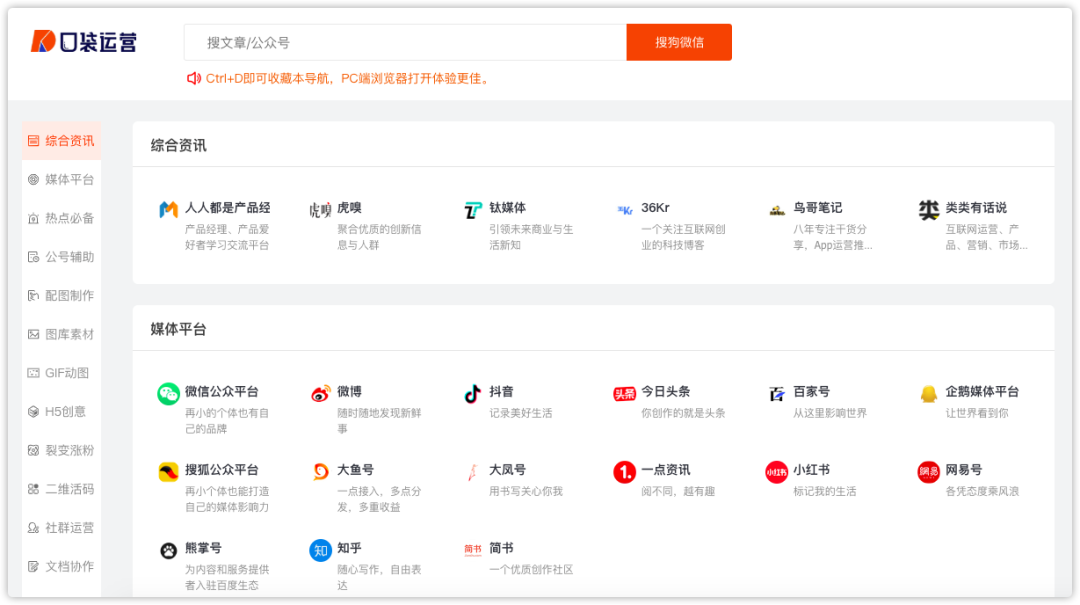This screenshot has width=1080, height=605.
Task: Click the 搜狗微信 search button
Action: tap(679, 42)
